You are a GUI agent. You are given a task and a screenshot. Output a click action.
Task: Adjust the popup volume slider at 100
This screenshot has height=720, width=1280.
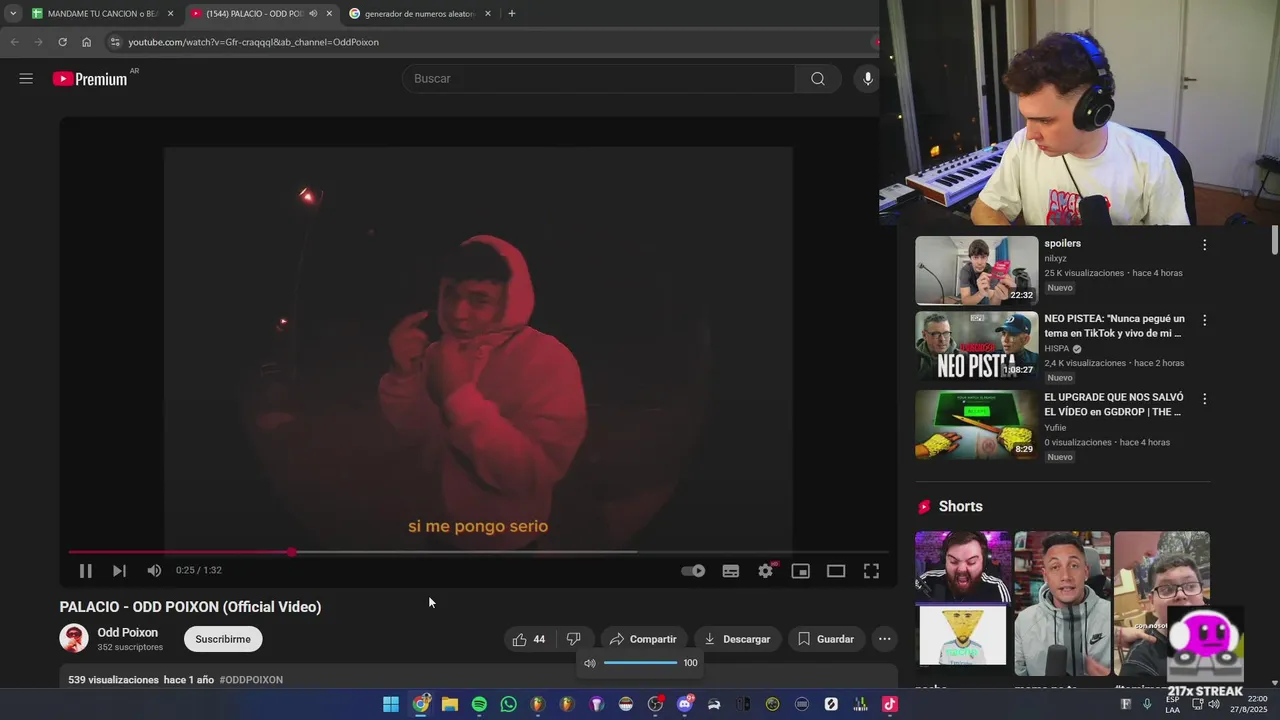(641, 663)
